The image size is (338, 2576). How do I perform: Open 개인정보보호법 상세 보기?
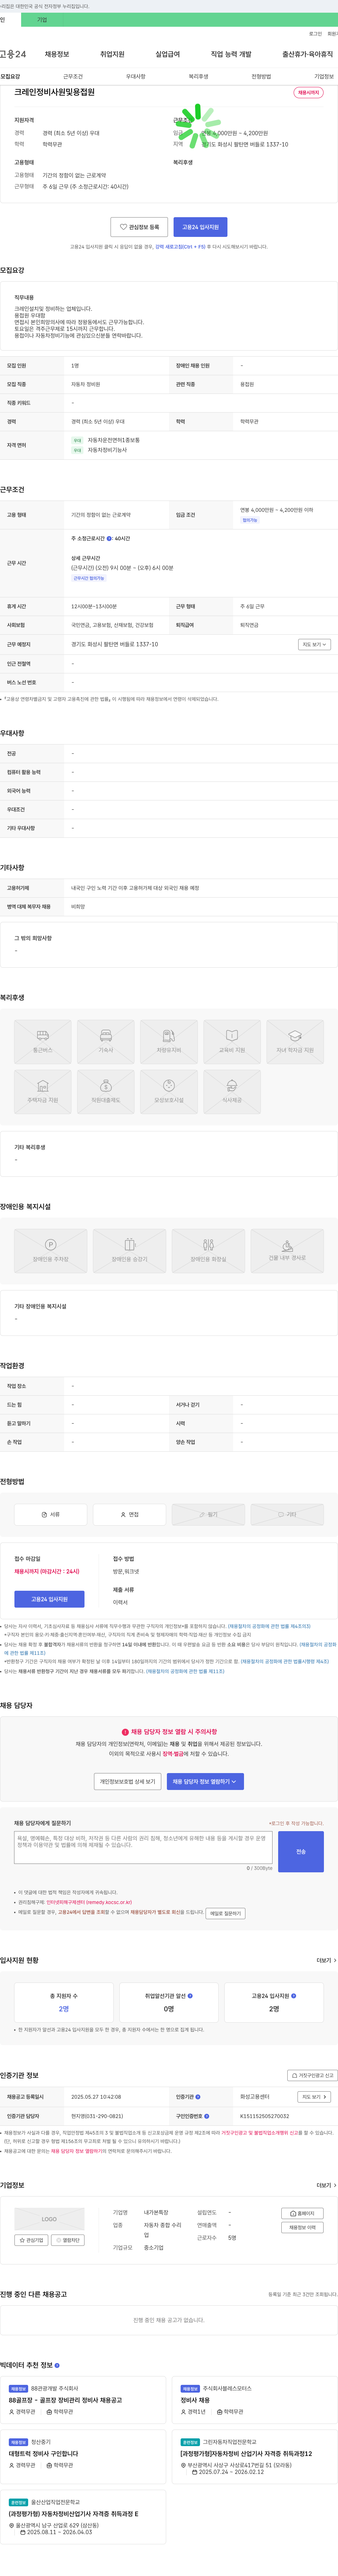click(128, 1781)
